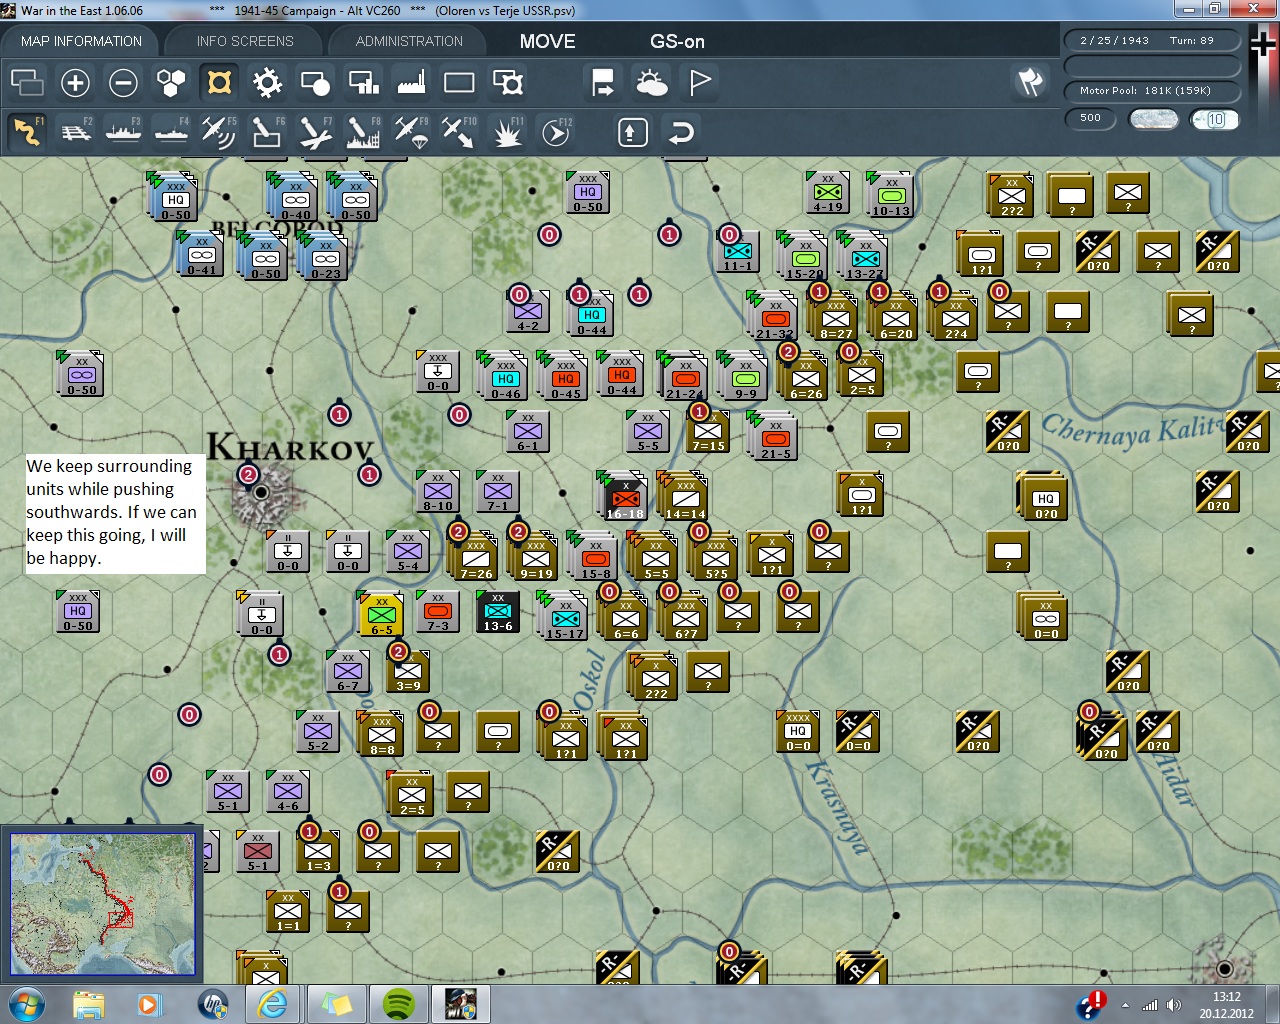The width and height of the screenshot is (1280, 1024).
Task: Click the upward arrow box icon
Action: pos(633,132)
